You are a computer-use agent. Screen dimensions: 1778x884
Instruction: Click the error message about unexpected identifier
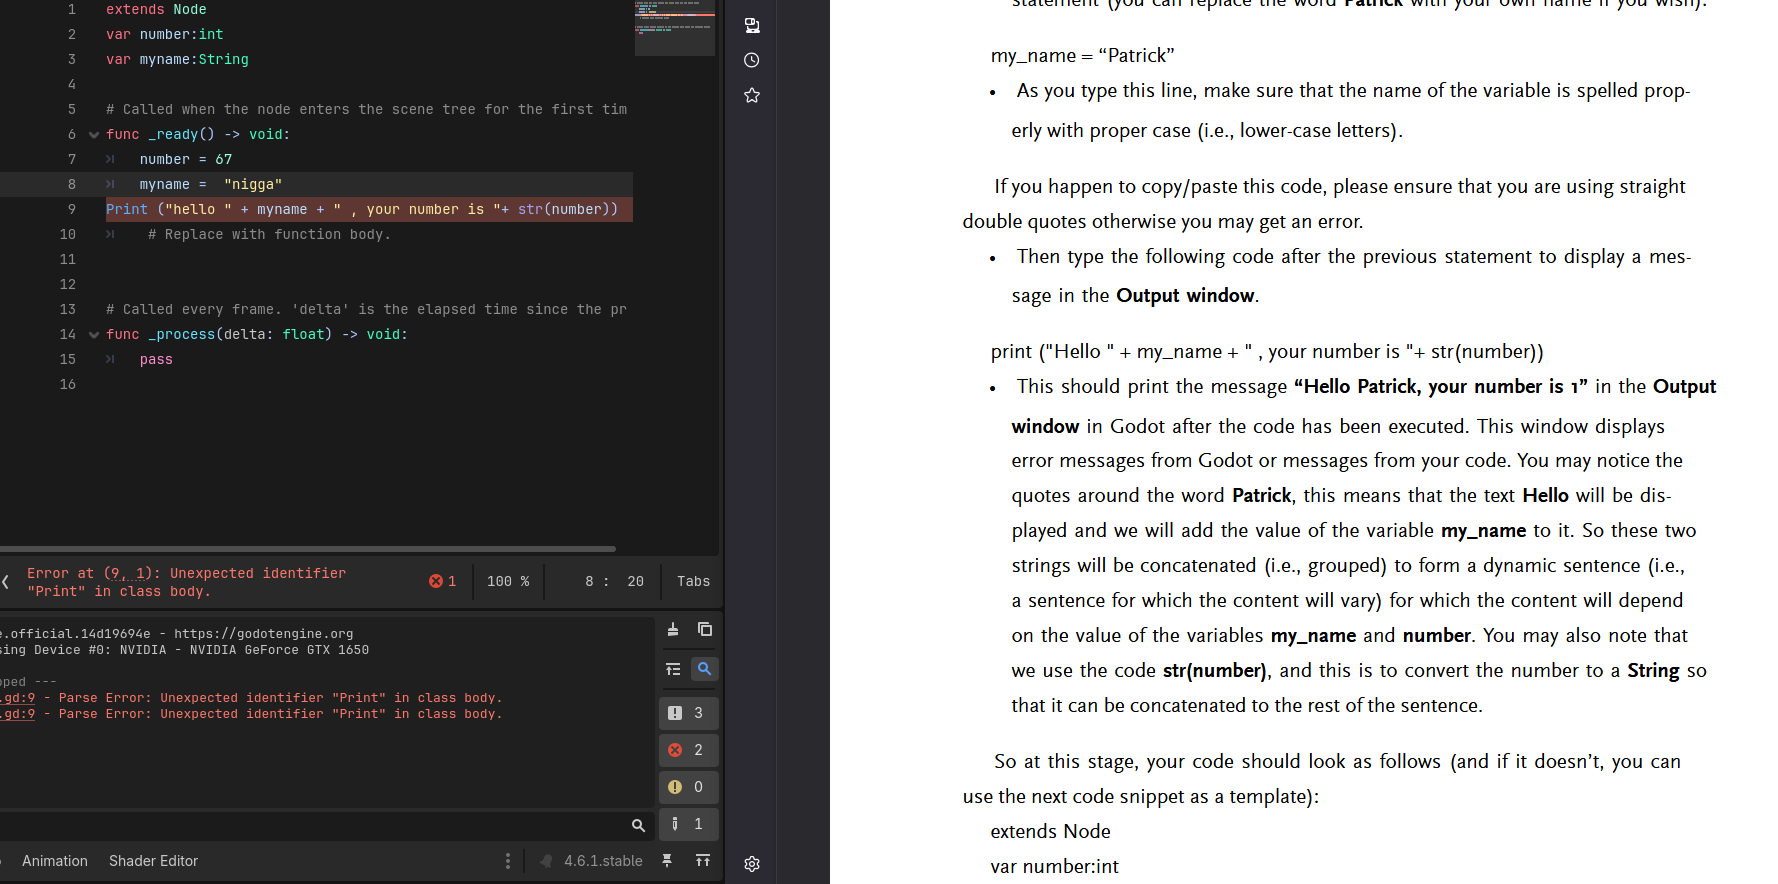point(186,582)
